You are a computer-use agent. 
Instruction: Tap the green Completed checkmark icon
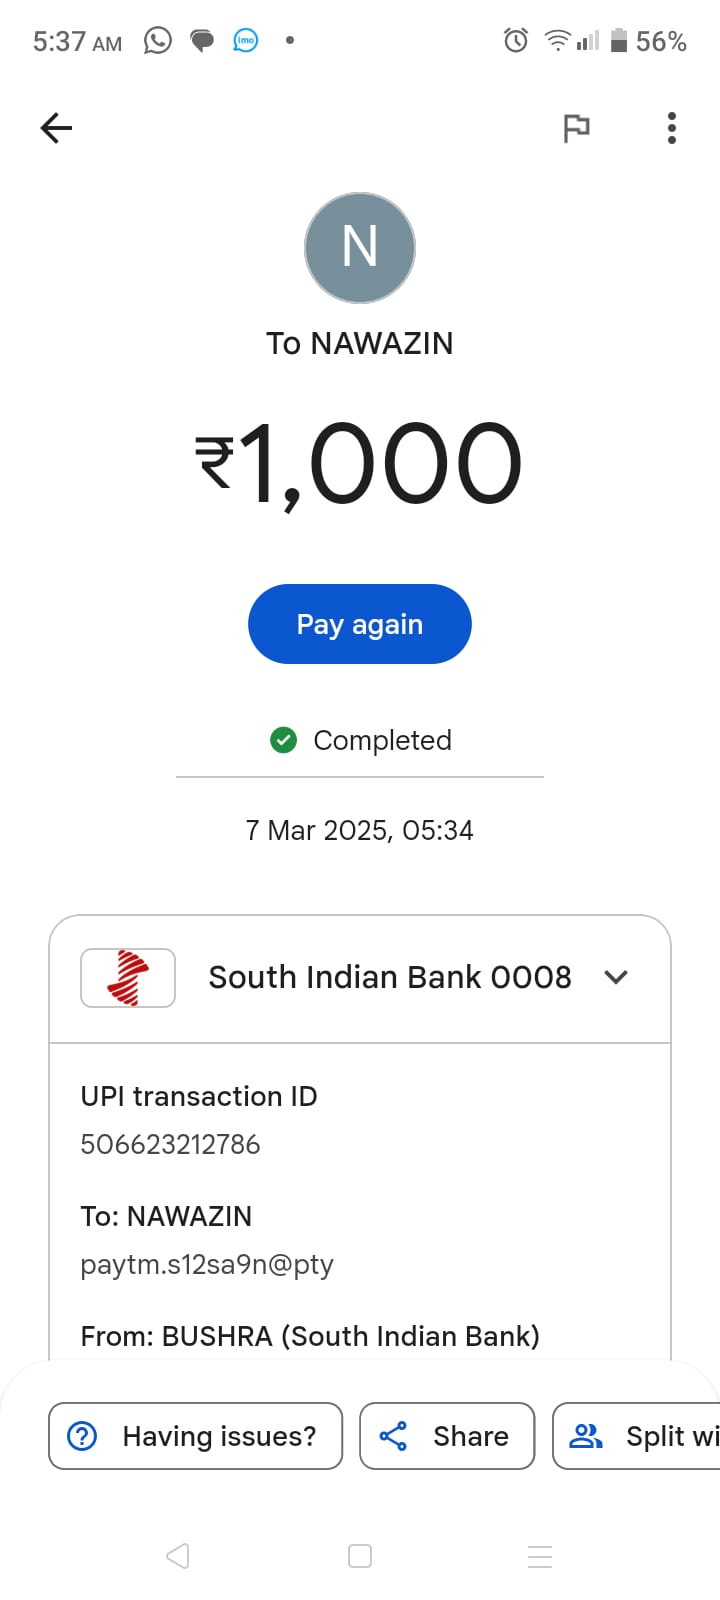[284, 740]
